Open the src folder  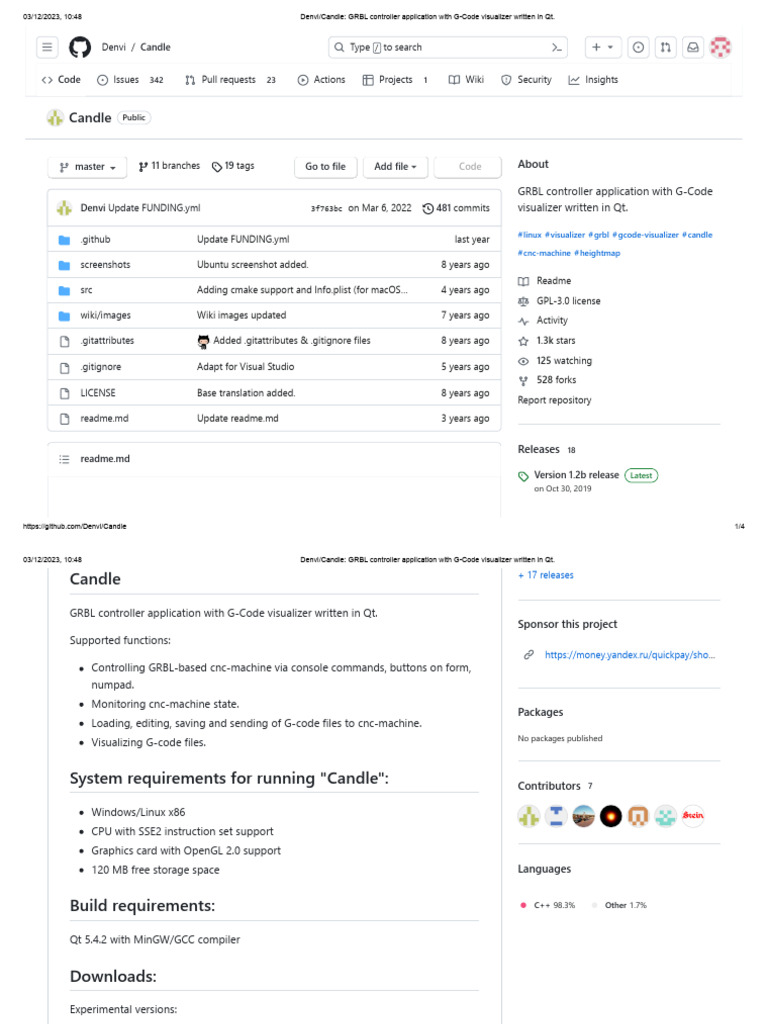[87, 290]
